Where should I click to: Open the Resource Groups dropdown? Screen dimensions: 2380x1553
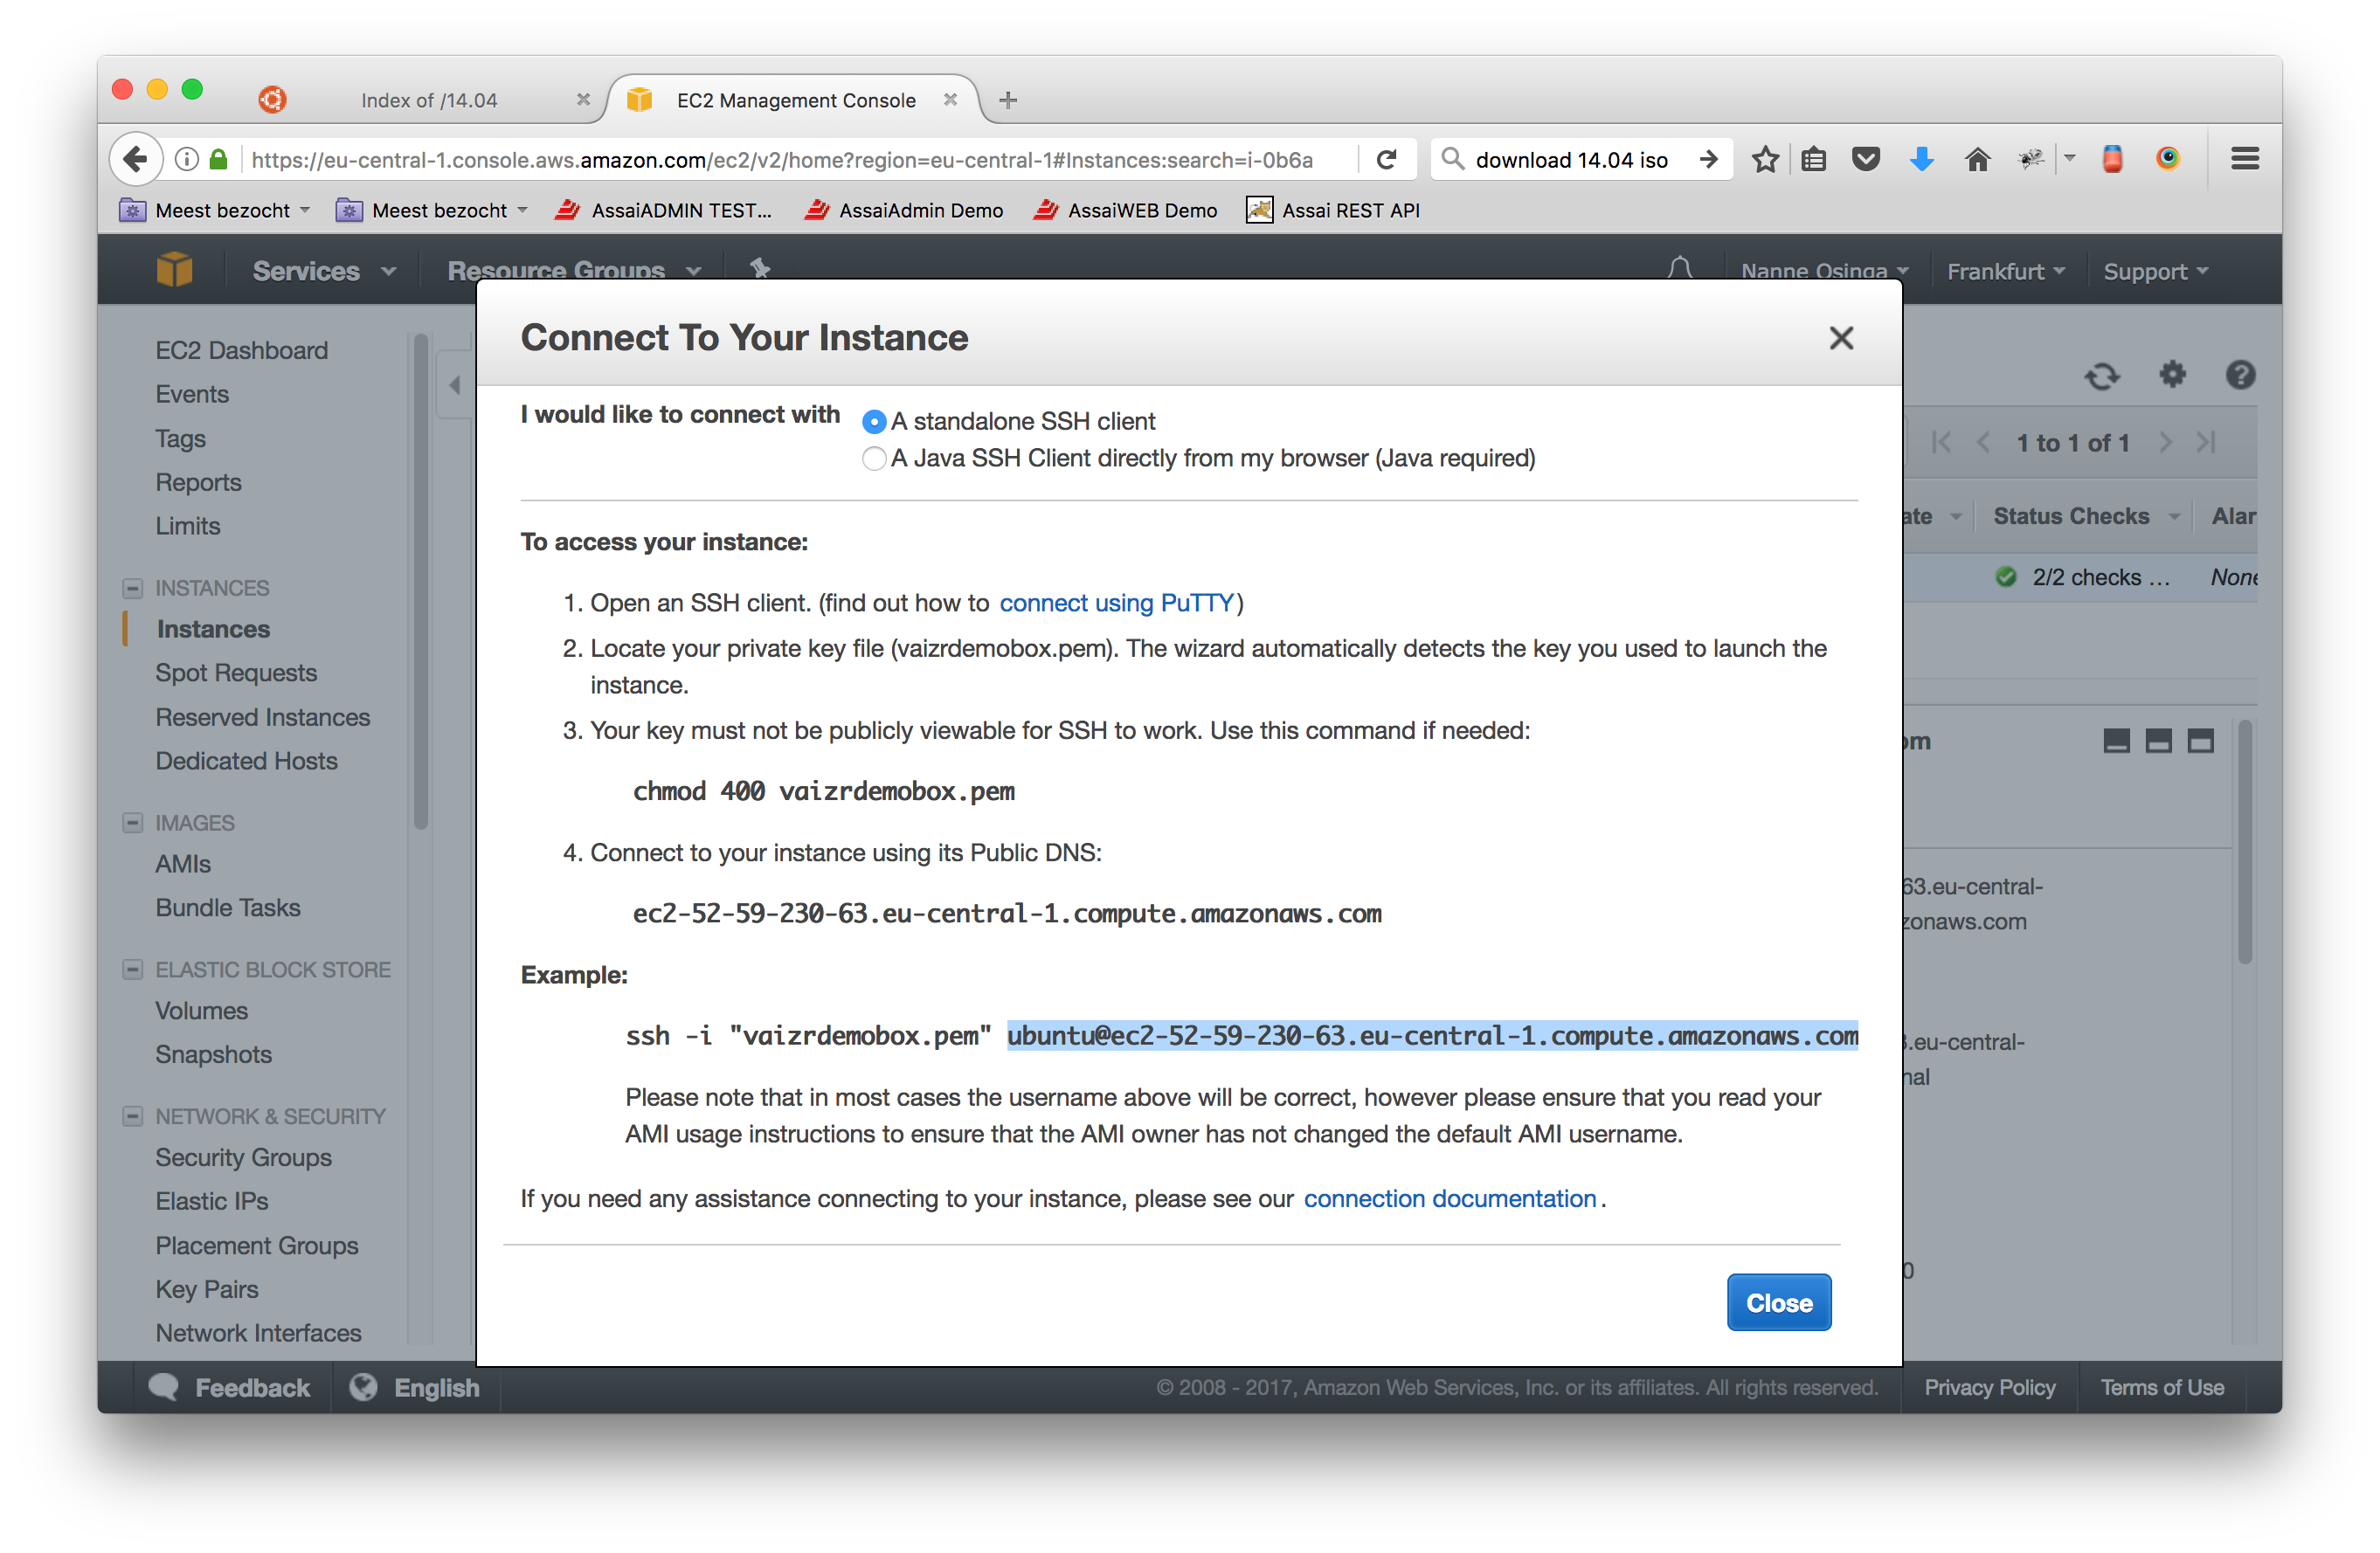tap(574, 271)
